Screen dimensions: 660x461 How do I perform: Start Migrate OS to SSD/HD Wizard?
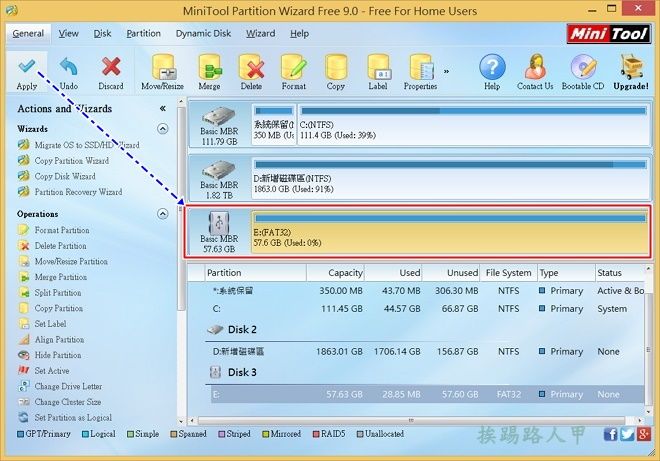pyautogui.click(x=79, y=145)
